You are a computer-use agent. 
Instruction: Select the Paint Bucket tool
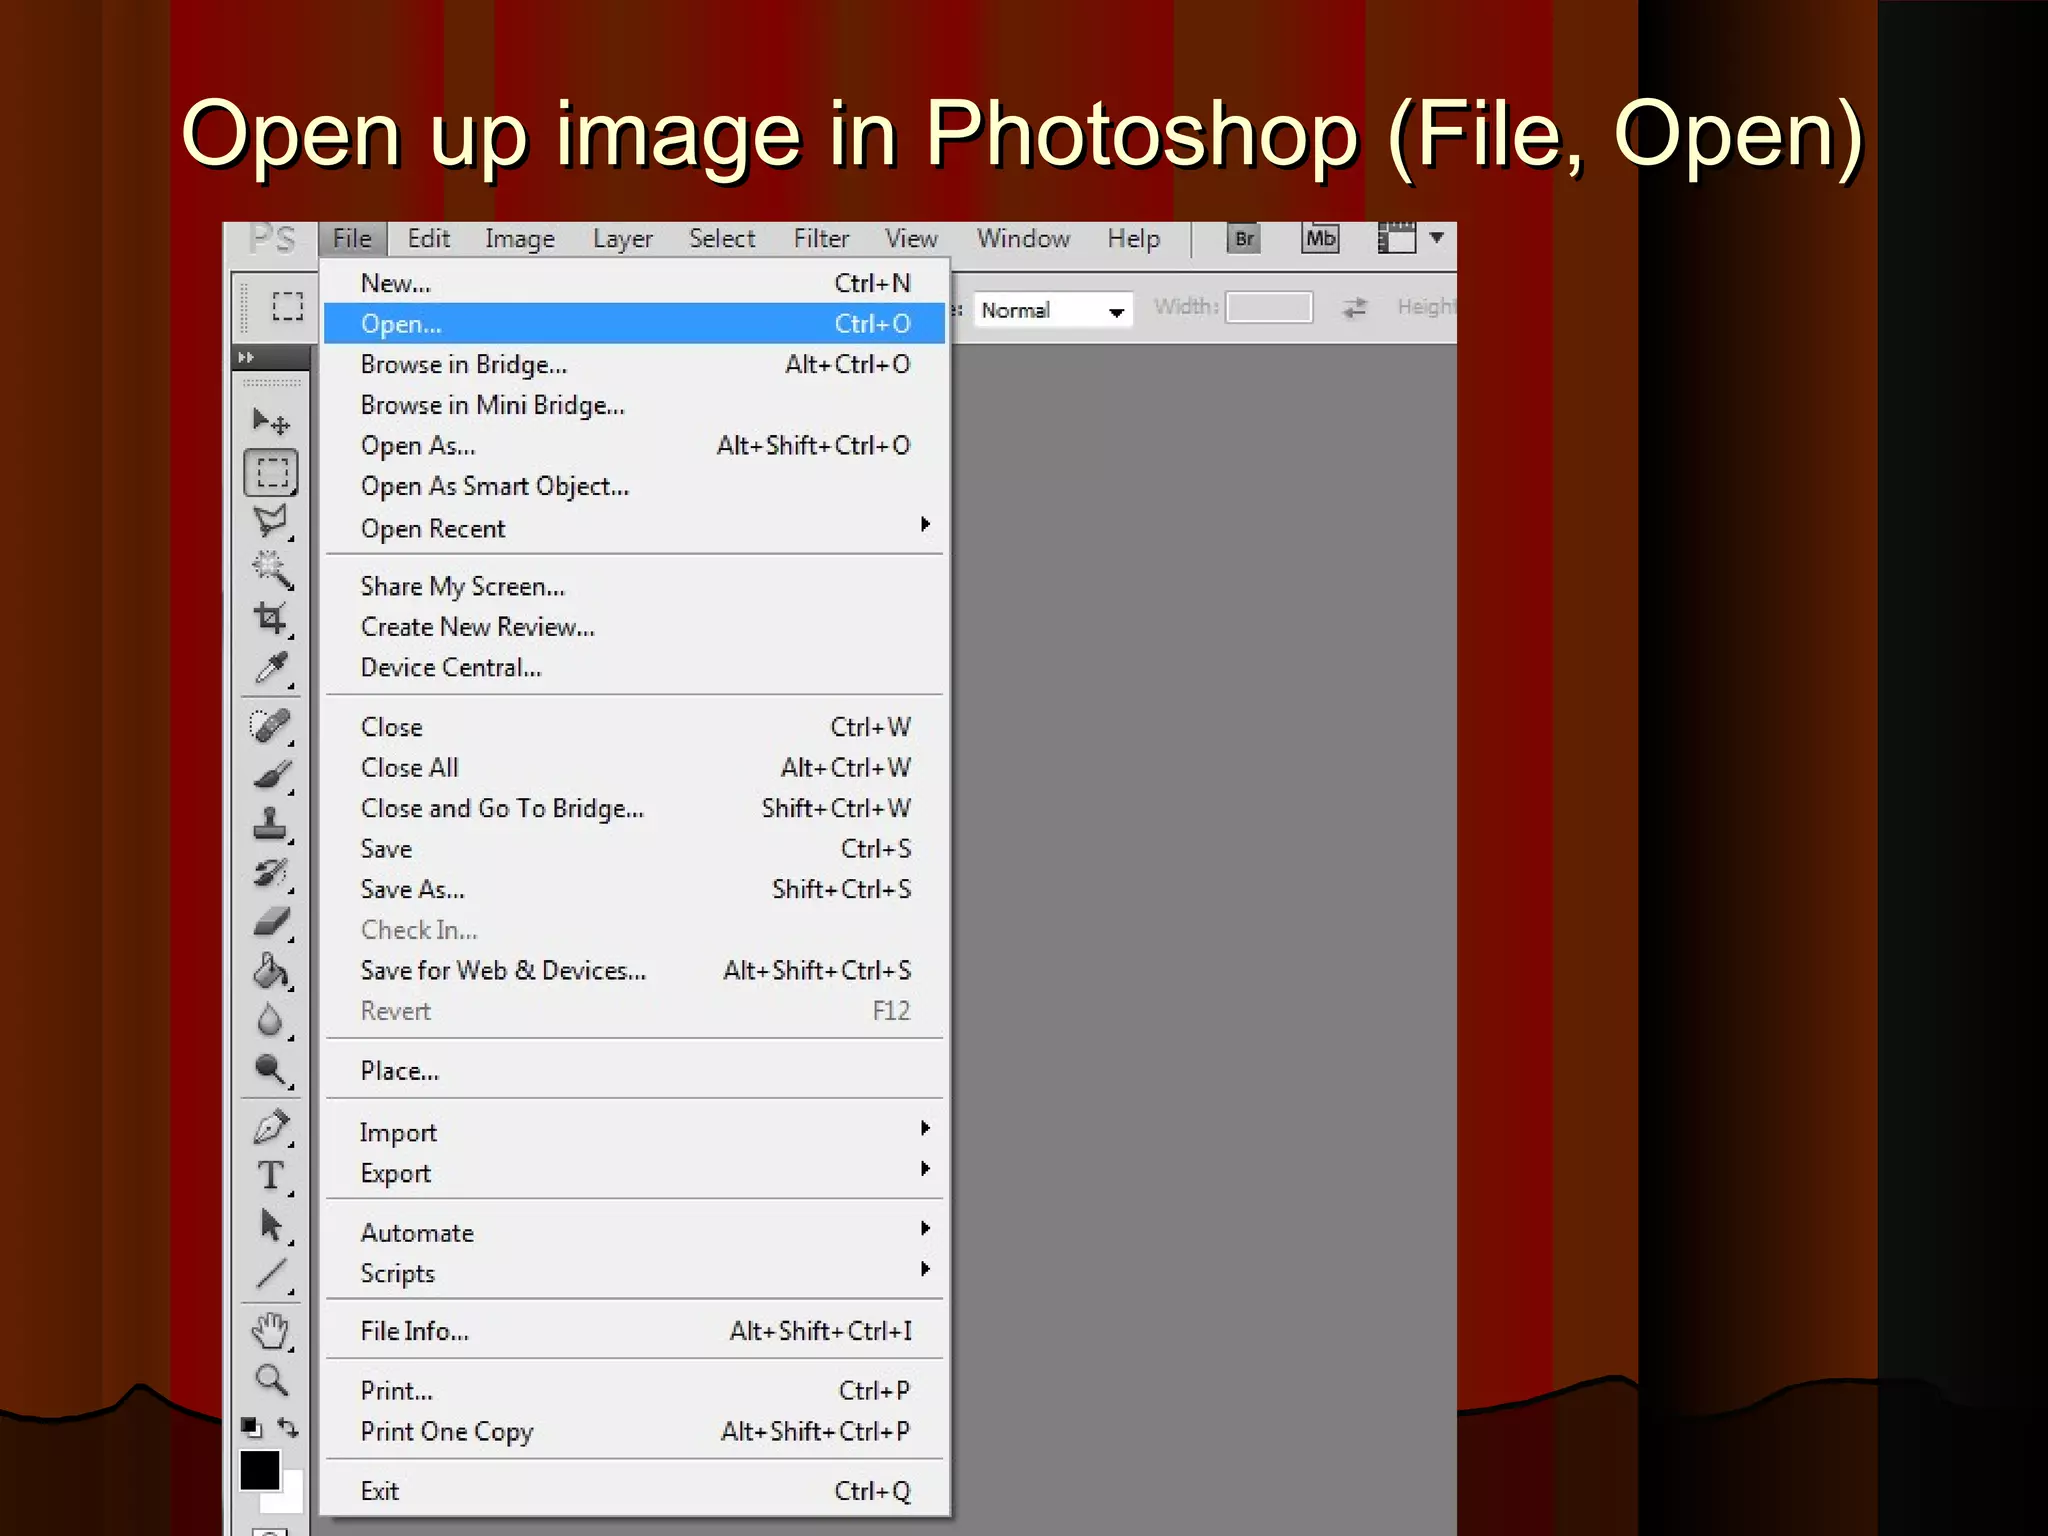pyautogui.click(x=271, y=971)
